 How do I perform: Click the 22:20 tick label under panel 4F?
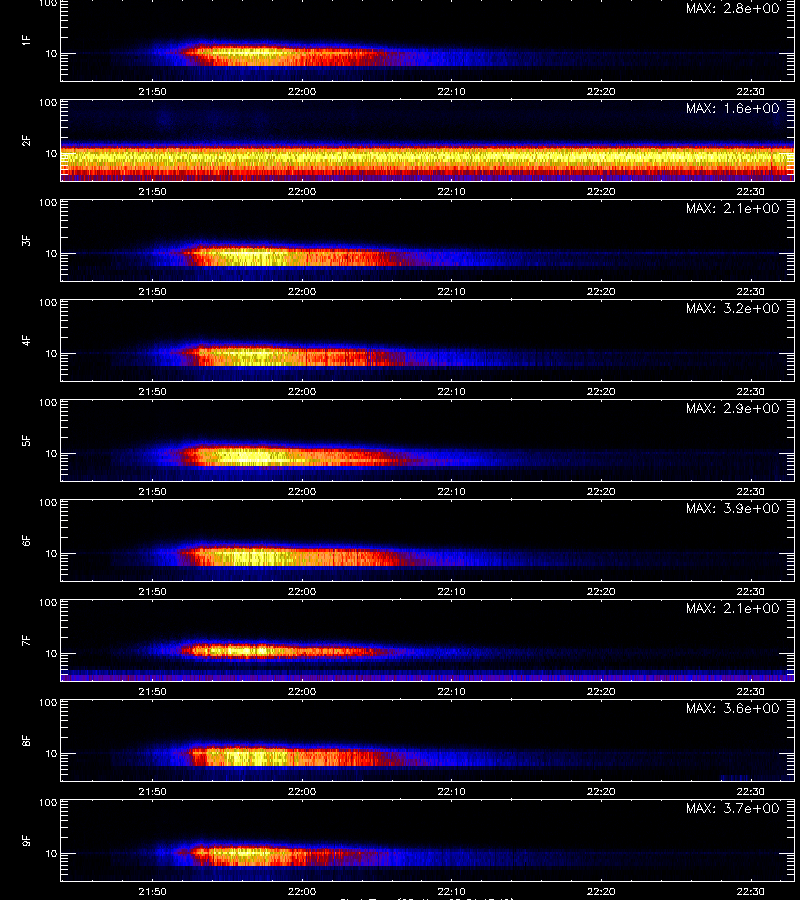coord(601,391)
